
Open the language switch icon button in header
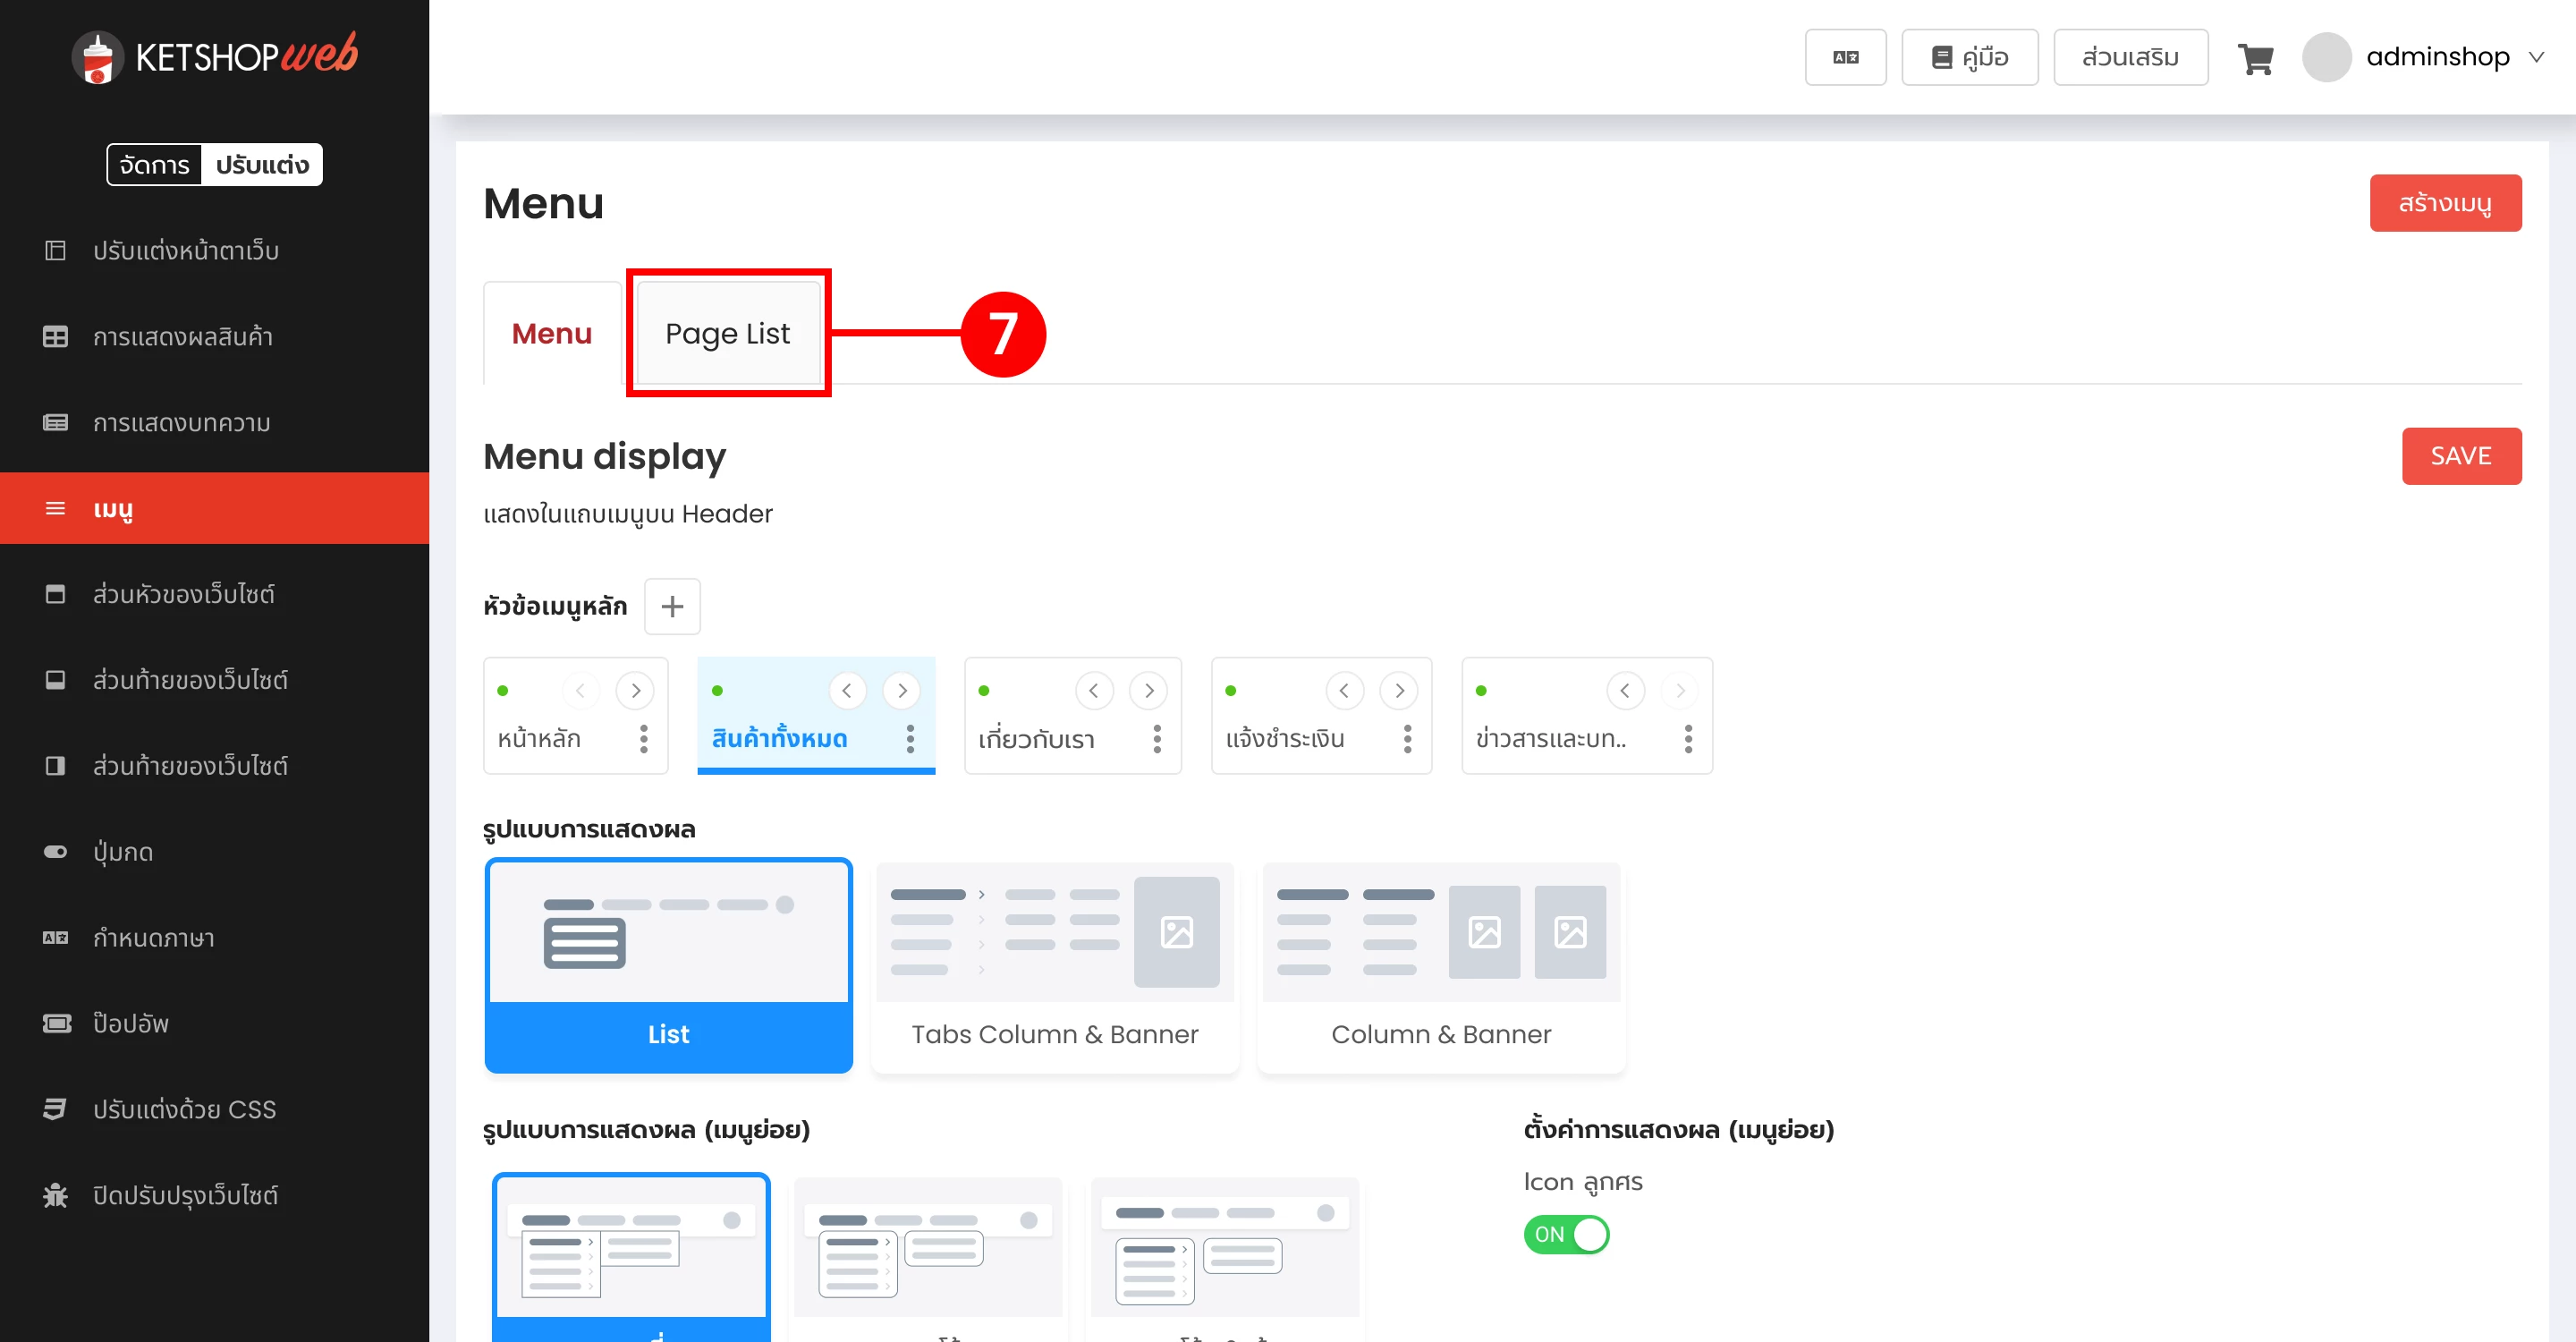click(1845, 57)
